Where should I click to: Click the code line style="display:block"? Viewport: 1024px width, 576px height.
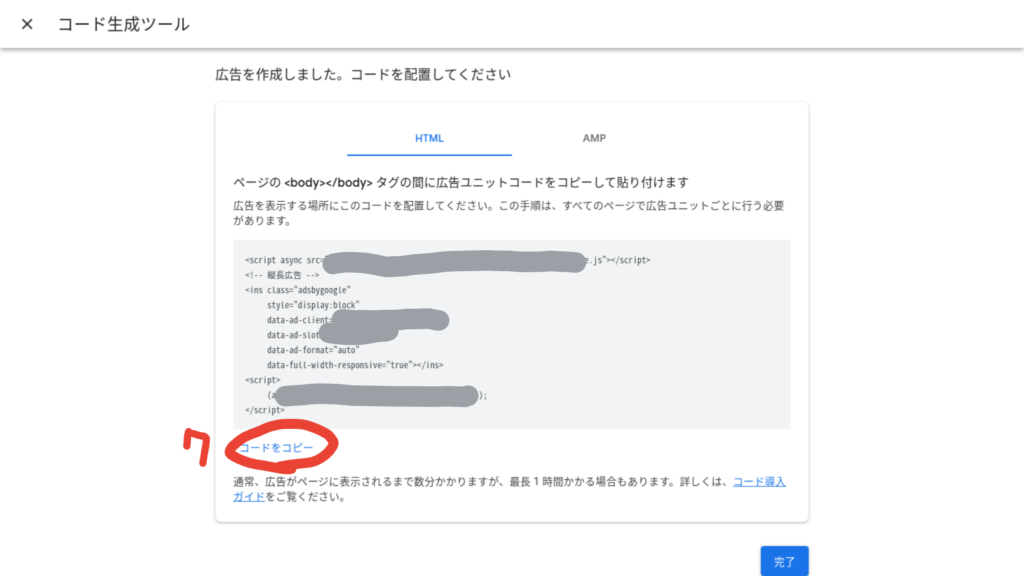[x=313, y=305]
